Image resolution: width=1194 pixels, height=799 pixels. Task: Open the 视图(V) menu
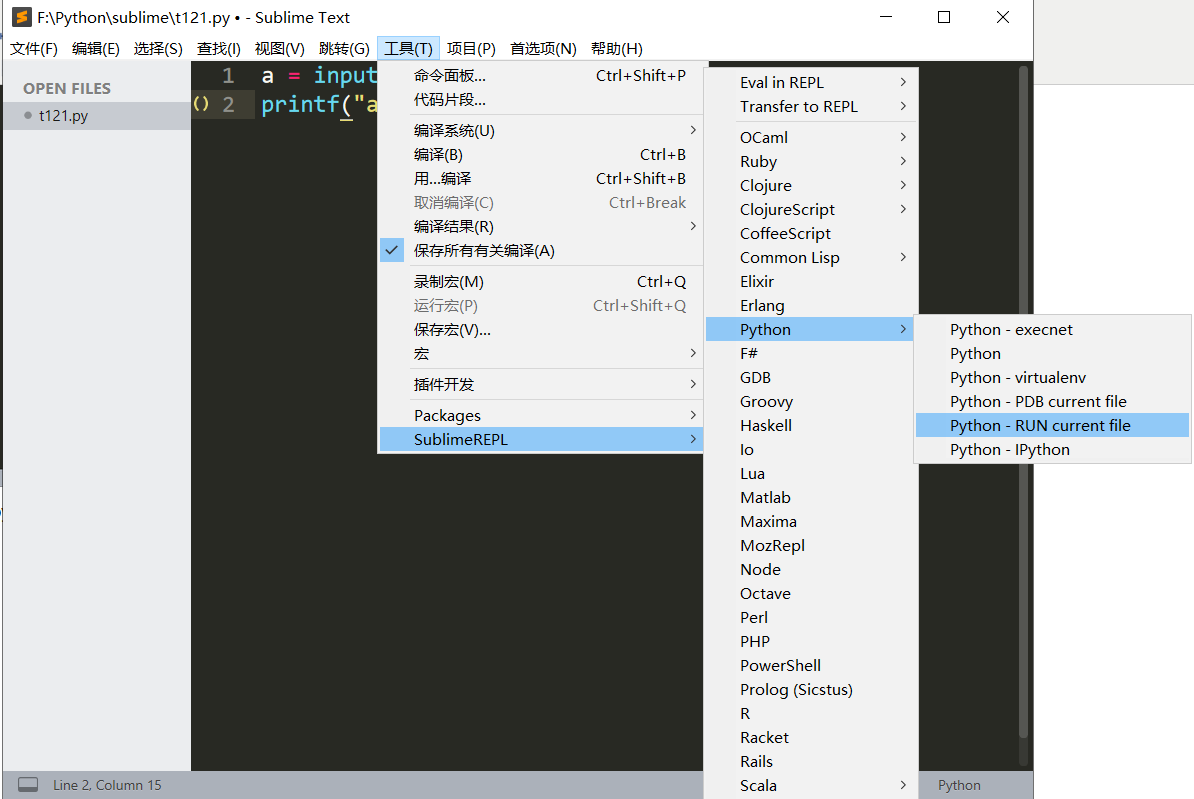[x=279, y=49]
